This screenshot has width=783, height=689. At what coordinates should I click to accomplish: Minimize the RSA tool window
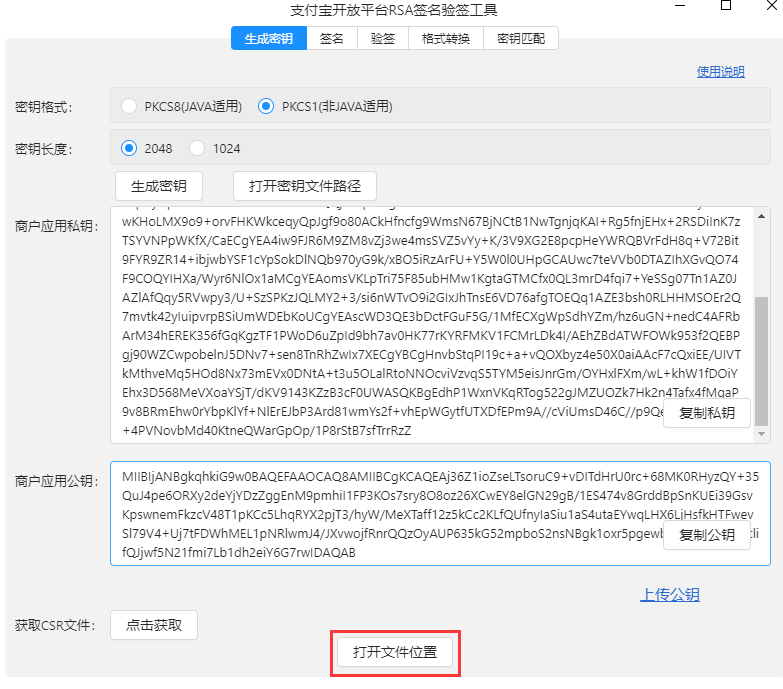[x=680, y=5]
